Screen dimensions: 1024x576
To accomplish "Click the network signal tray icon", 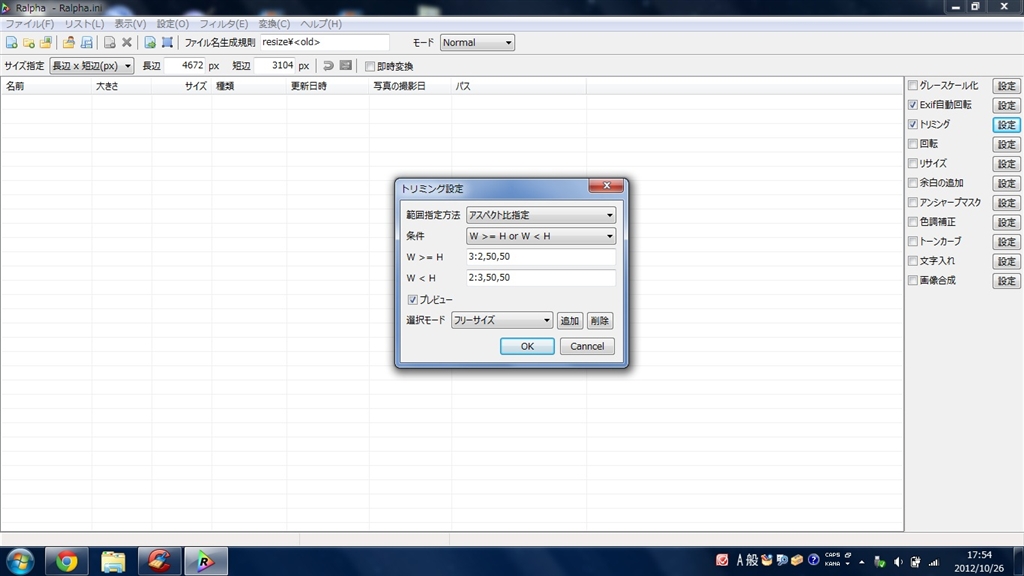I will point(934,562).
